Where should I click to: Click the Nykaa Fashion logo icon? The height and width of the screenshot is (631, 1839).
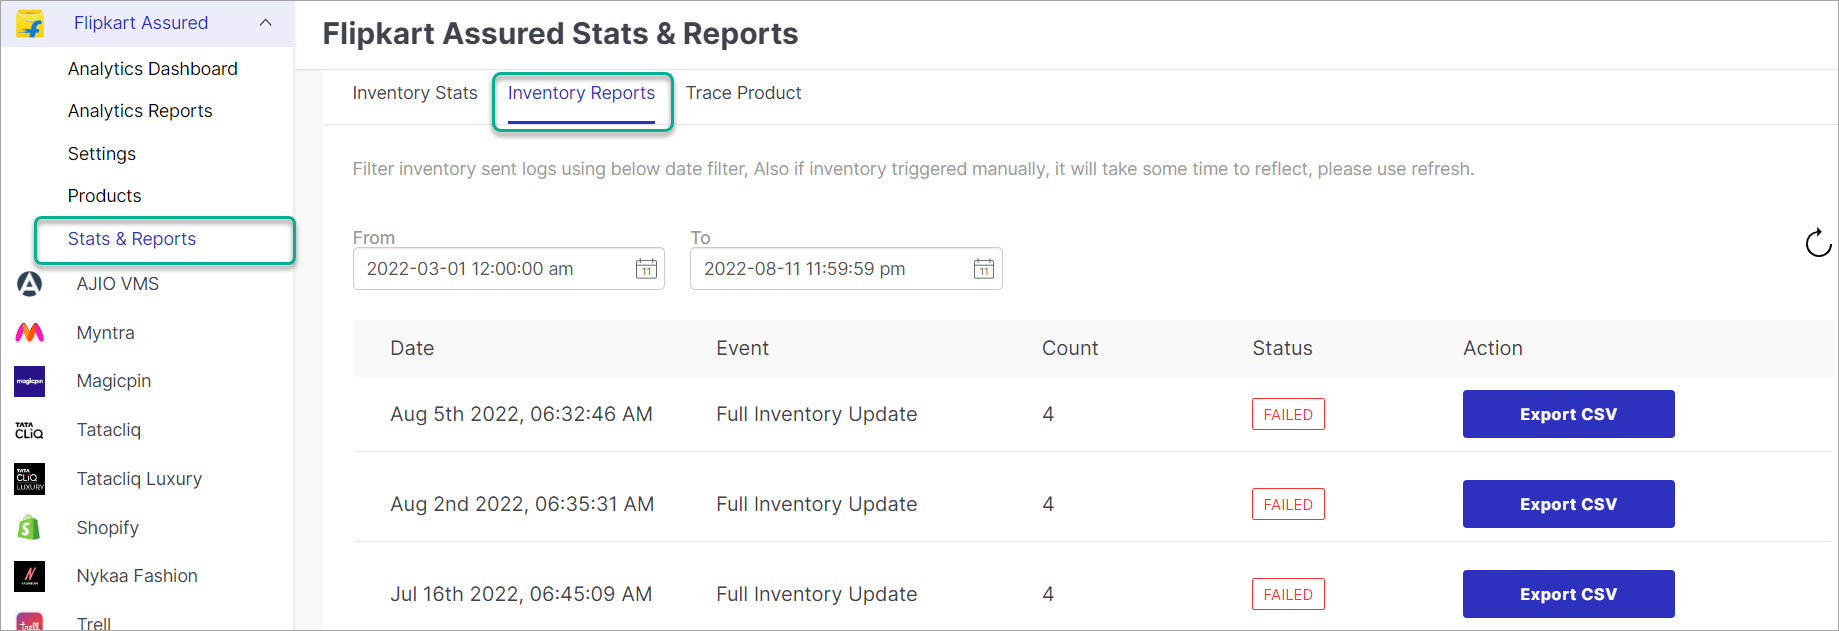coord(30,576)
